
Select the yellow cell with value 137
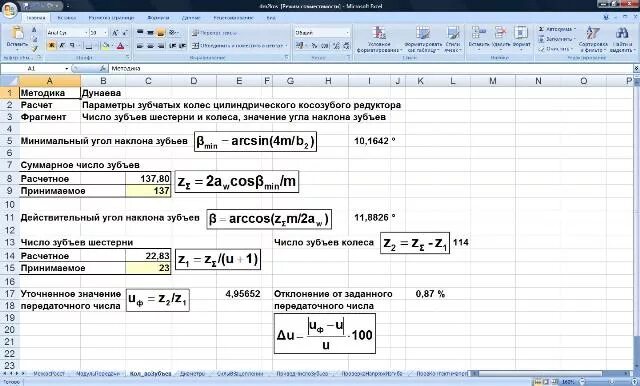[148, 191]
